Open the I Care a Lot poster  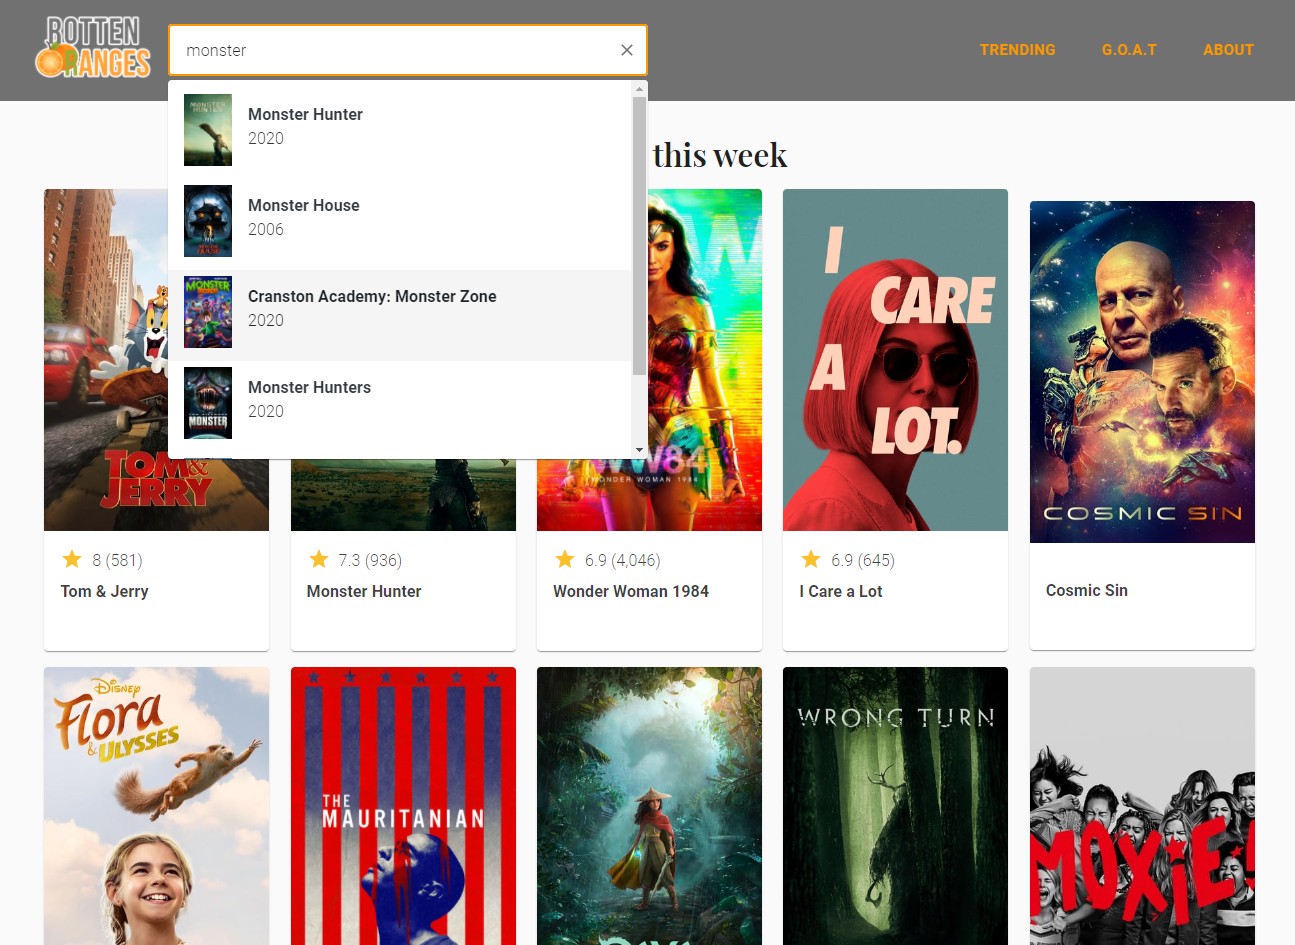895,360
